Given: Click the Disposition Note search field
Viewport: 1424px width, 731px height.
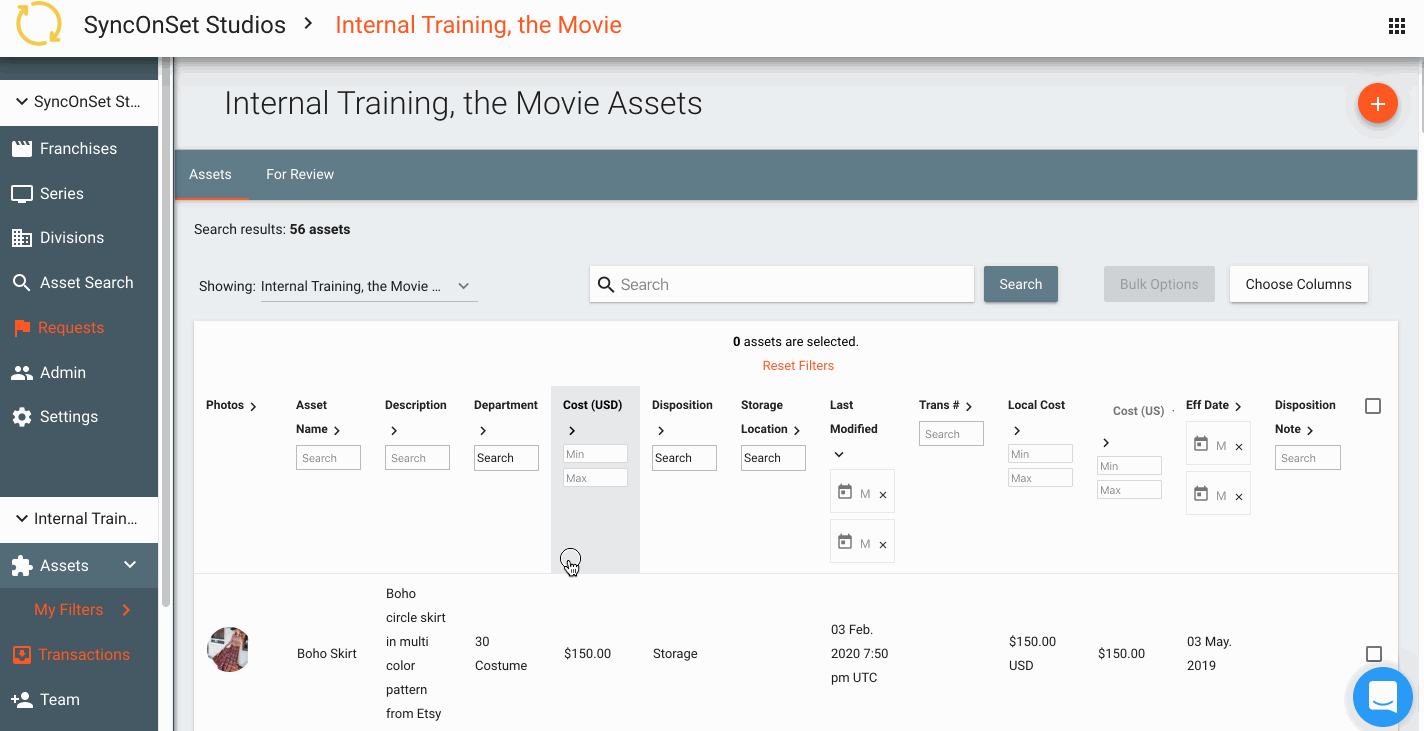Looking at the screenshot, I should [x=1308, y=458].
